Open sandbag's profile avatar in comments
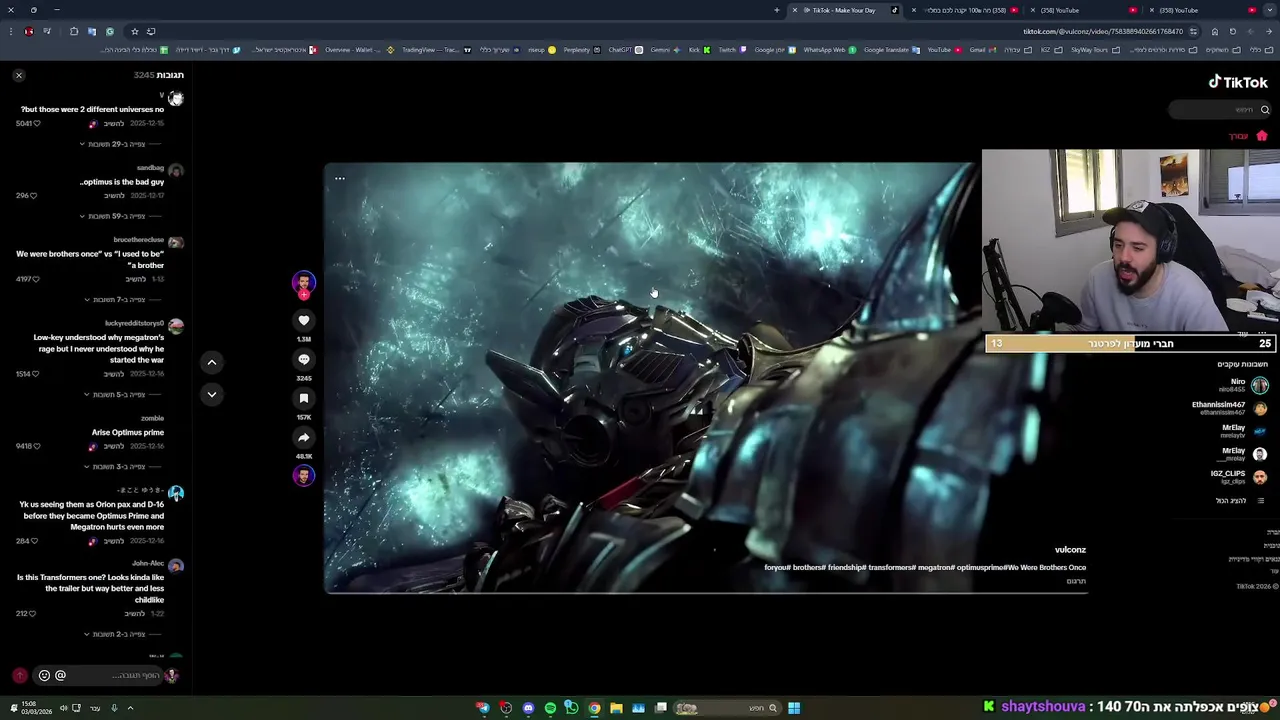Image resolution: width=1280 pixels, height=720 pixels. [176, 170]
